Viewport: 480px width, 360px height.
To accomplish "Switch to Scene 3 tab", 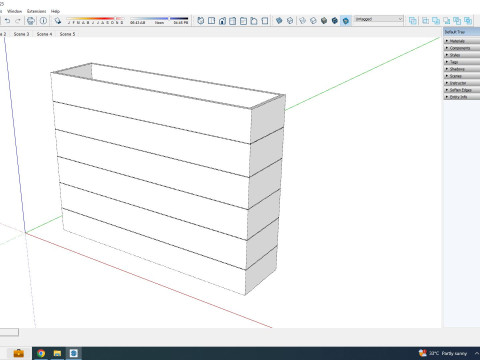I will pyautogui.click(x=21, y=34).
